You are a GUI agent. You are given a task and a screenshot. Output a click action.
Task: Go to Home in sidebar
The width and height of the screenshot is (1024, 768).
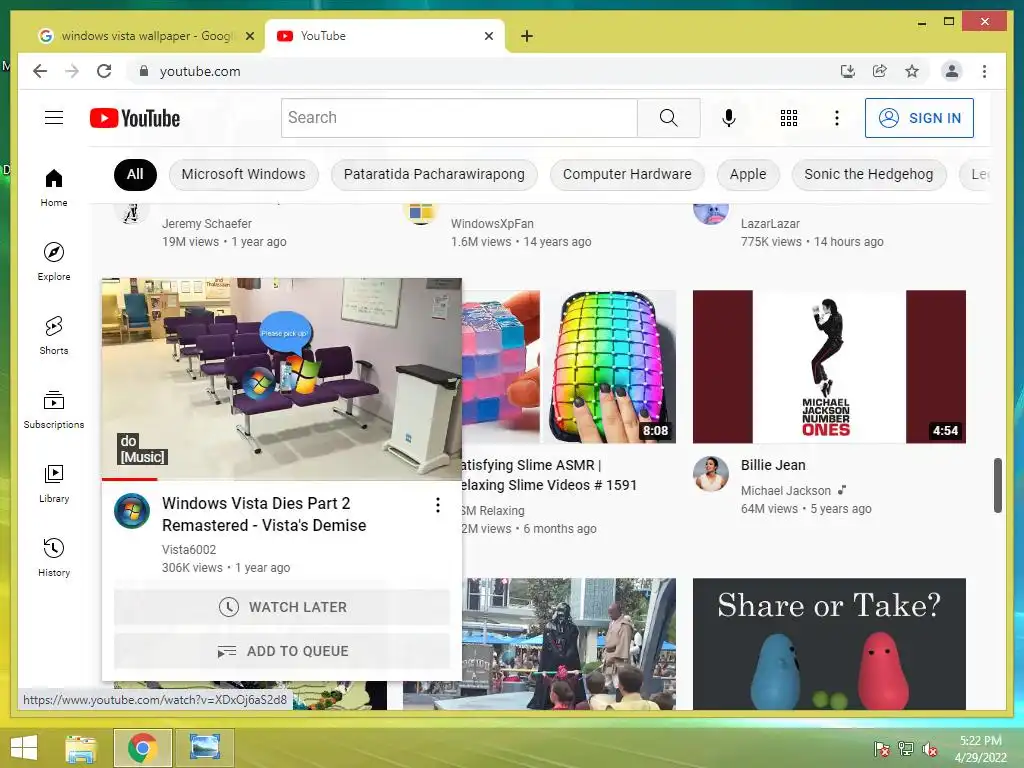54,188
